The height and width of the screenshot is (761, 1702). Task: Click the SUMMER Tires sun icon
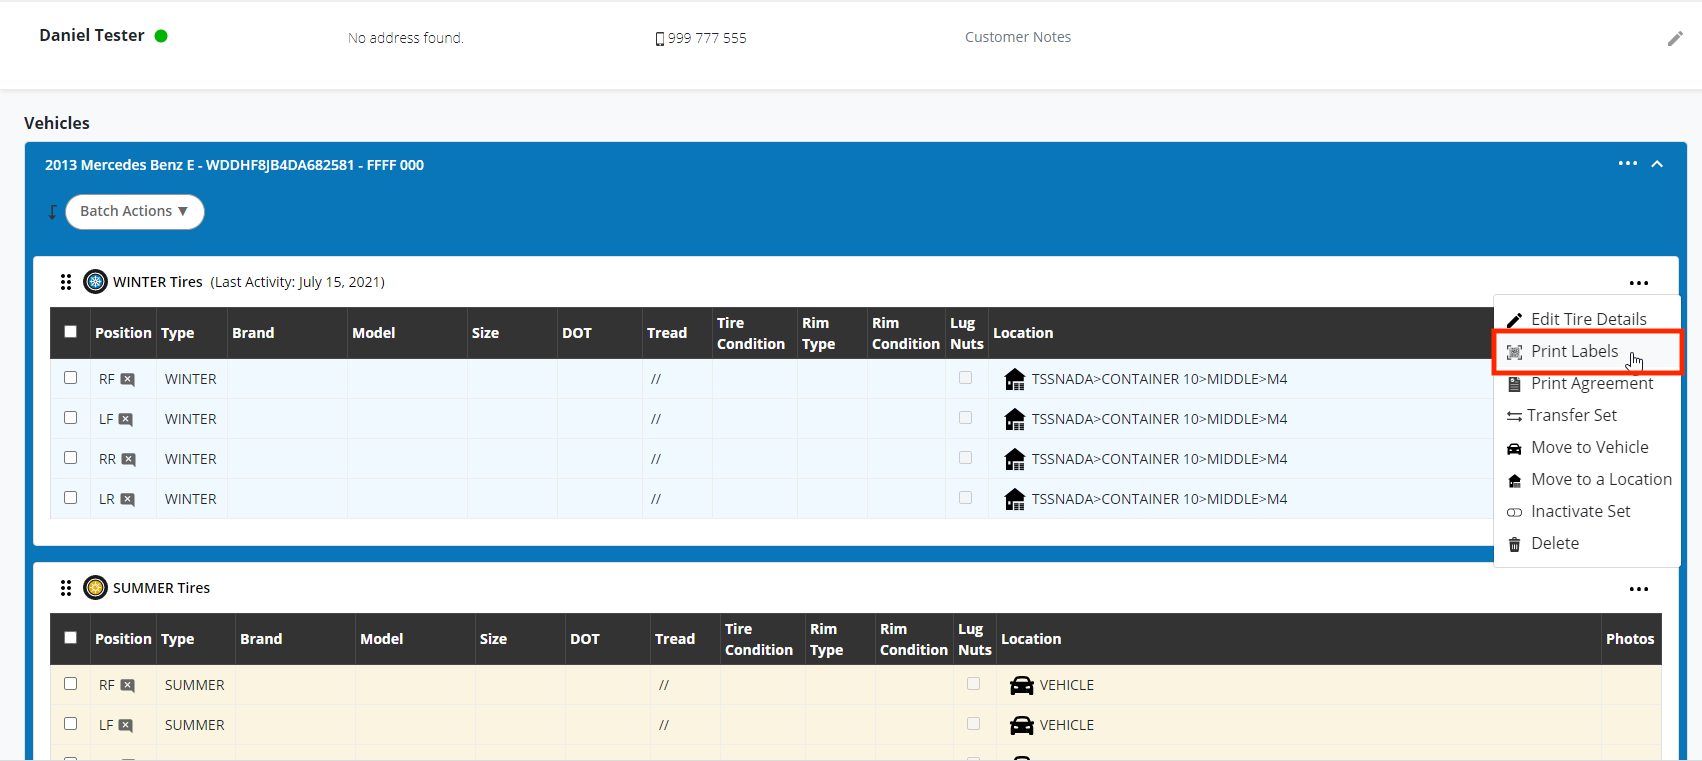(95, 588)
